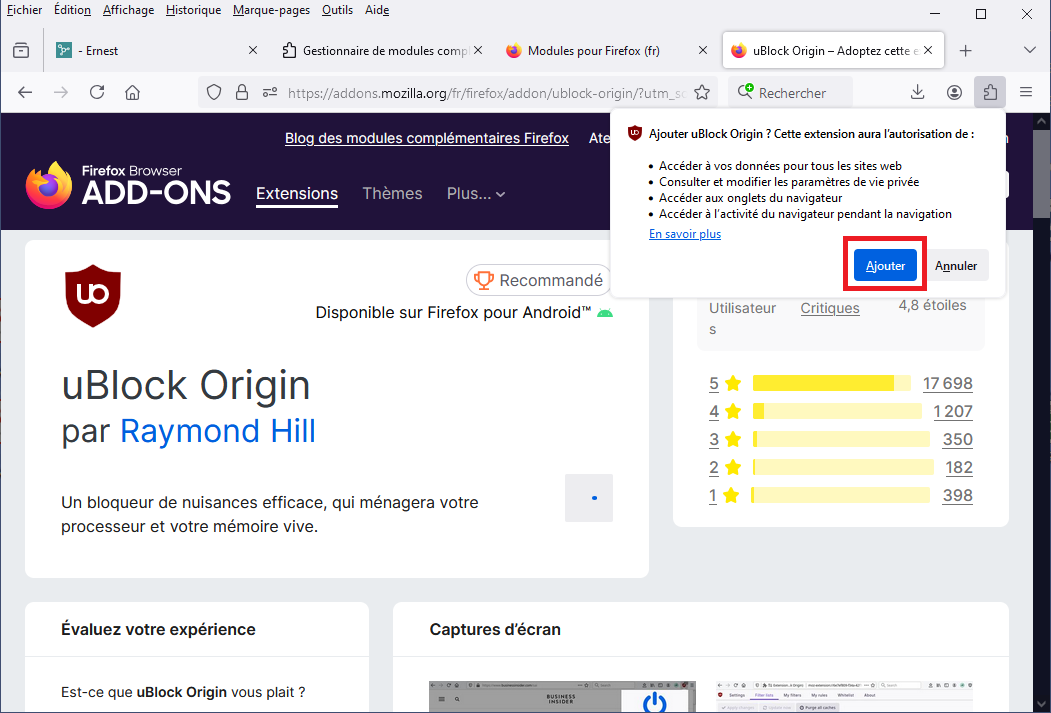This screenshot has width=1051, height=713.
Task: Click the Firefox account profile icon
Action: 954,92
